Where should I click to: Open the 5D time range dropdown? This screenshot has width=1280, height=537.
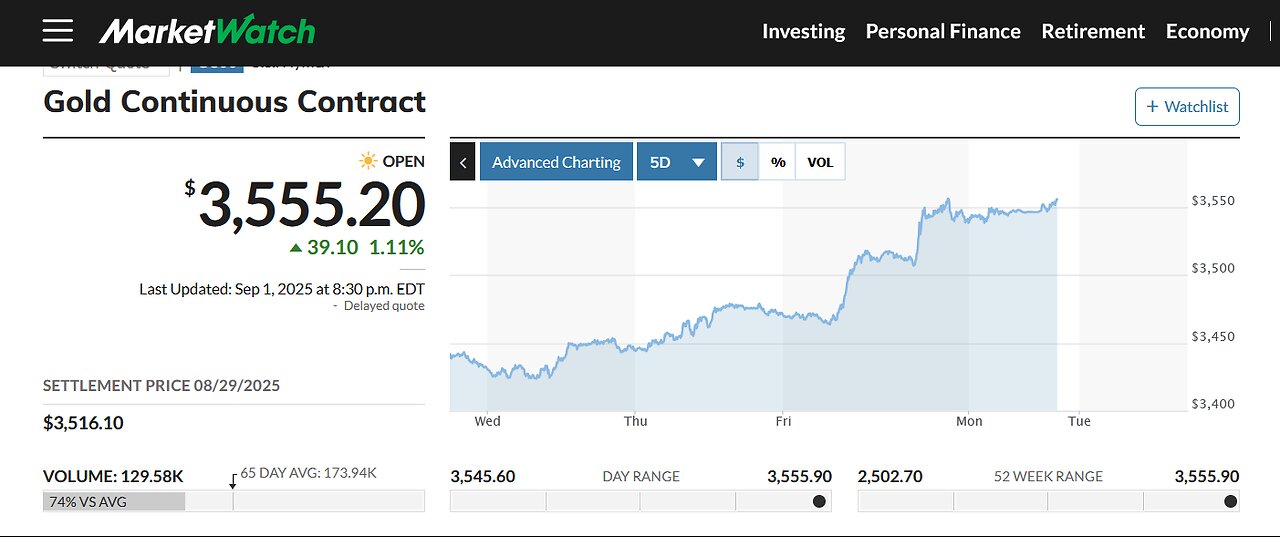(677, 162)
